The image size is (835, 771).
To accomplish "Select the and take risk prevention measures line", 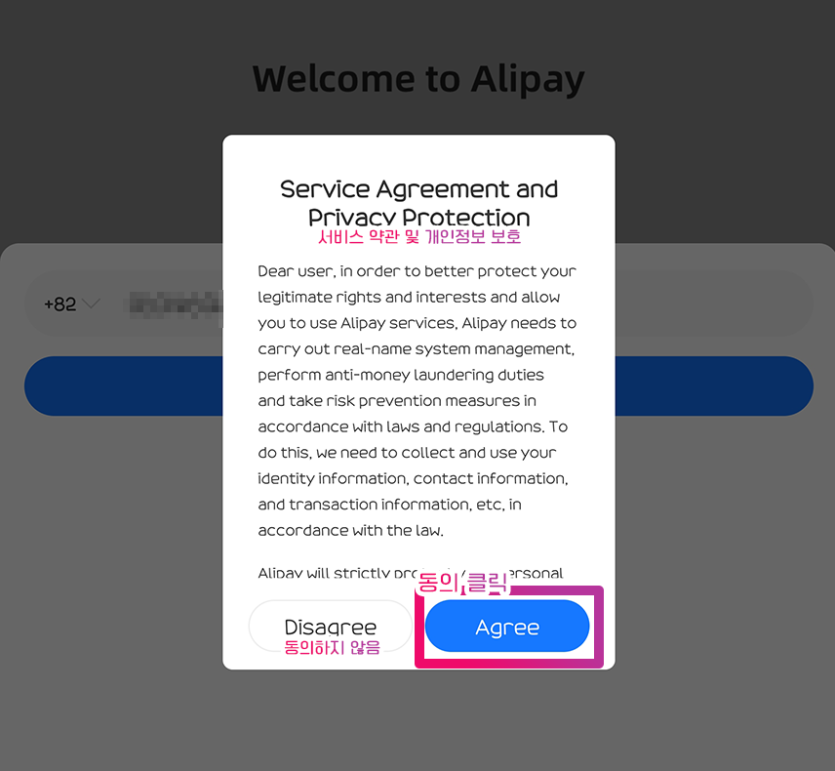I will (x=397, y=401).
